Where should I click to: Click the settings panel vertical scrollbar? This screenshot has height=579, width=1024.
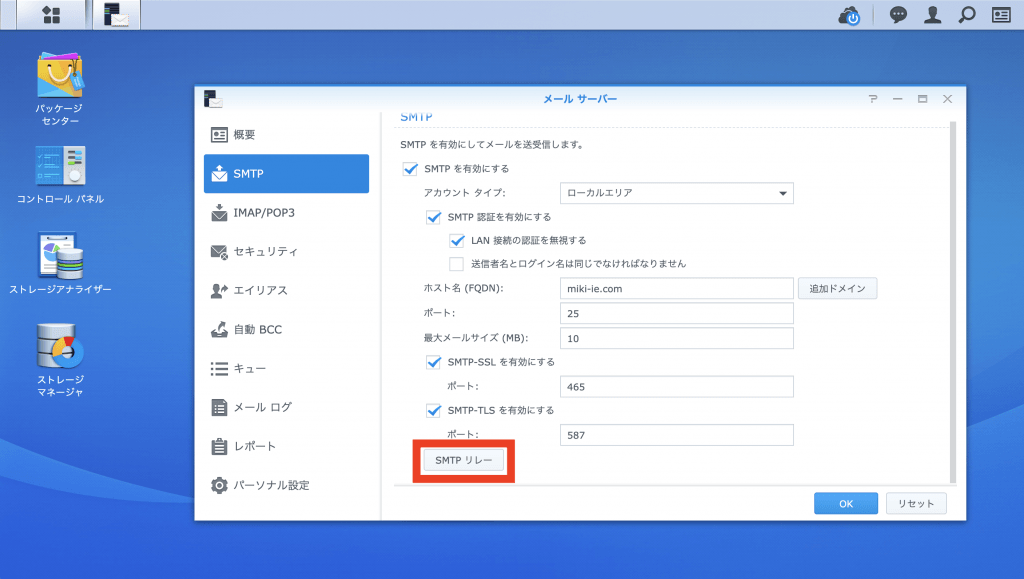click(x=952, y=300)
